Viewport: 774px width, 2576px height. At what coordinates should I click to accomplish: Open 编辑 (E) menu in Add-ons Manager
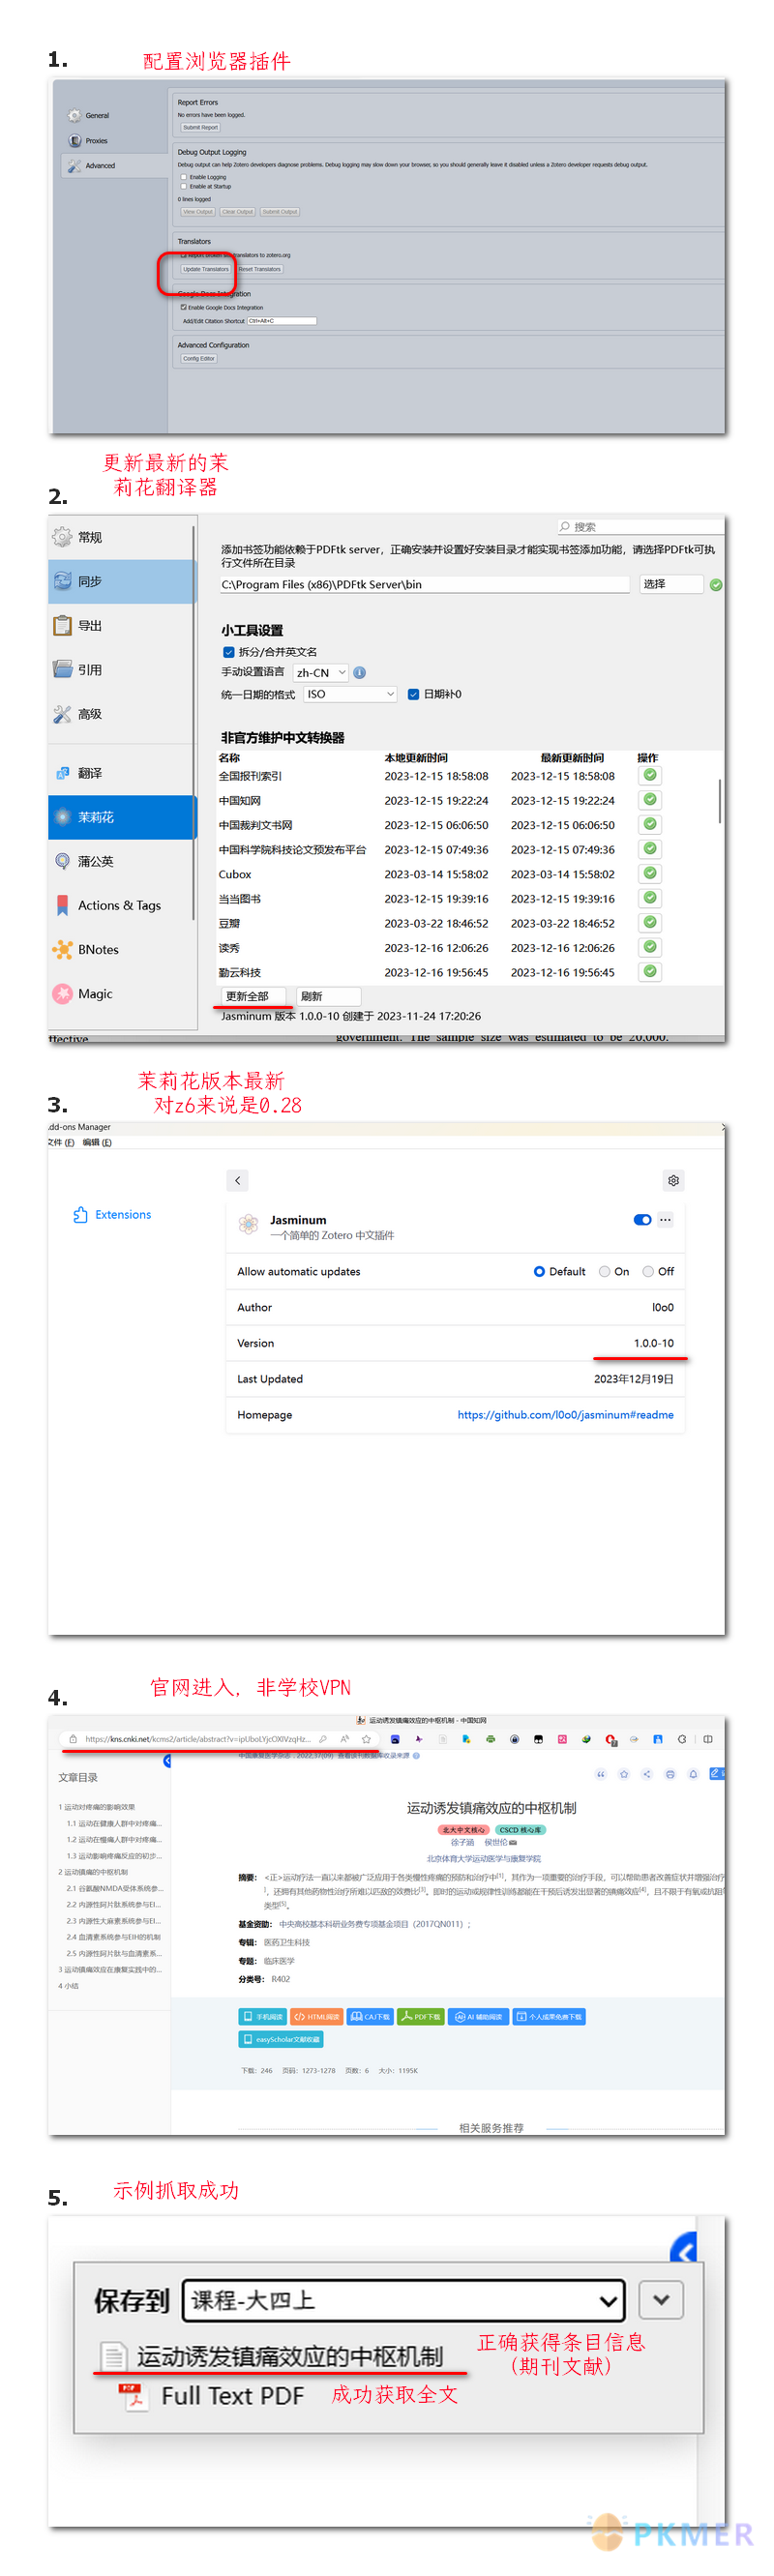point(97,1142)
